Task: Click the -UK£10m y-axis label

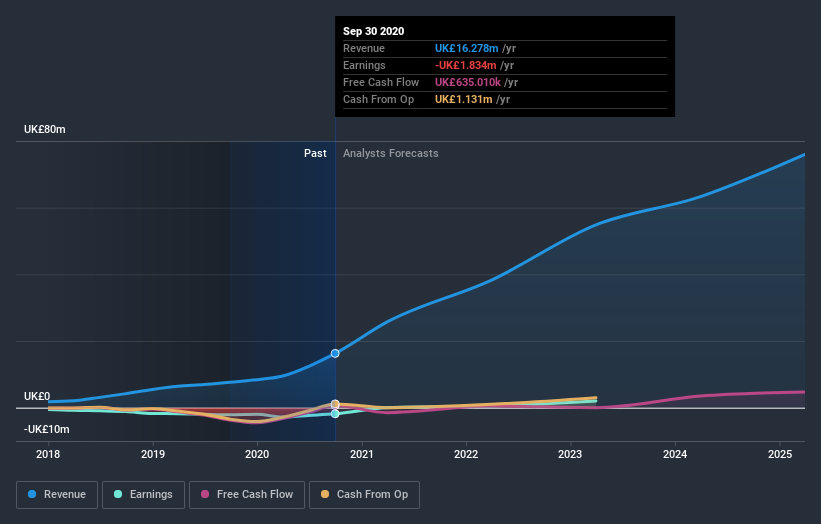Action: pyautogui.click(x=47, y=429)
